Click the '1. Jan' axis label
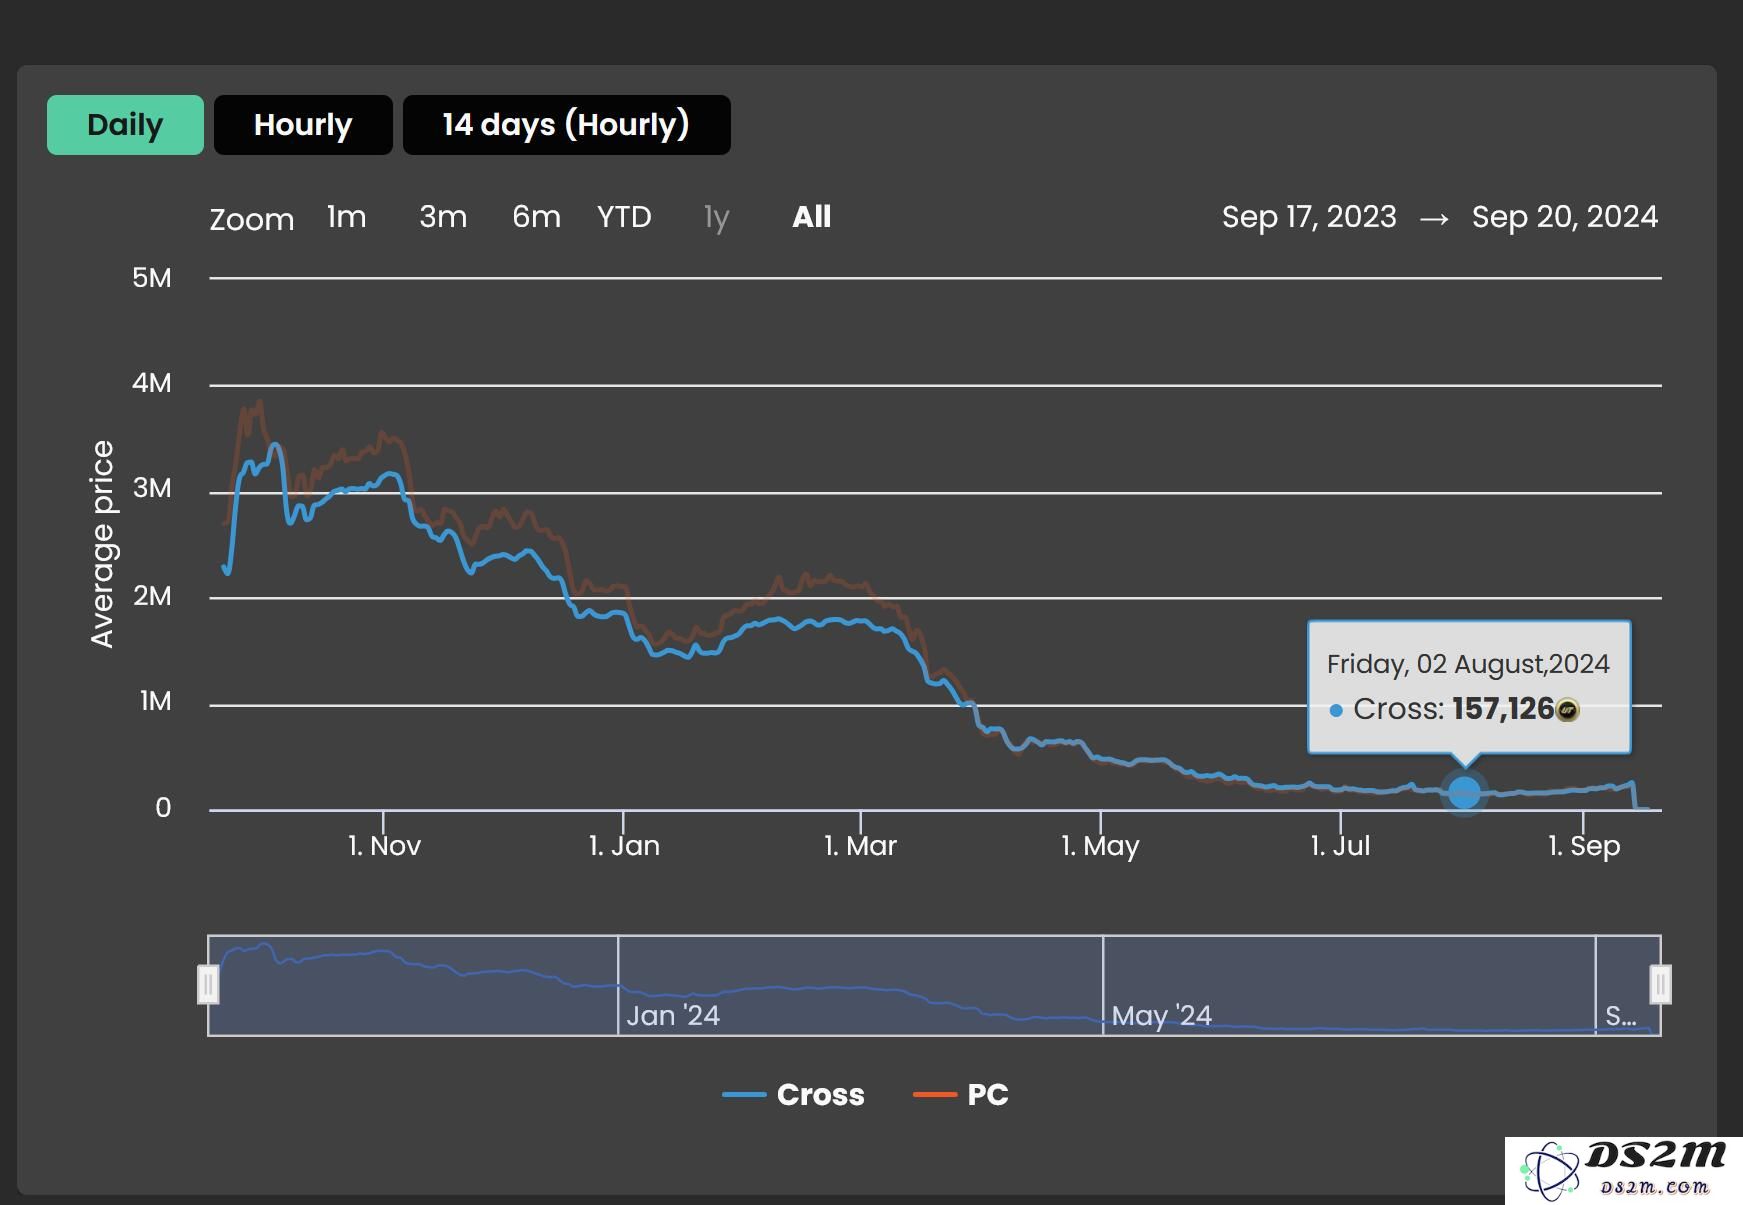The height and width of the screenshot is (1205, 1743). [x=624, y=846]
